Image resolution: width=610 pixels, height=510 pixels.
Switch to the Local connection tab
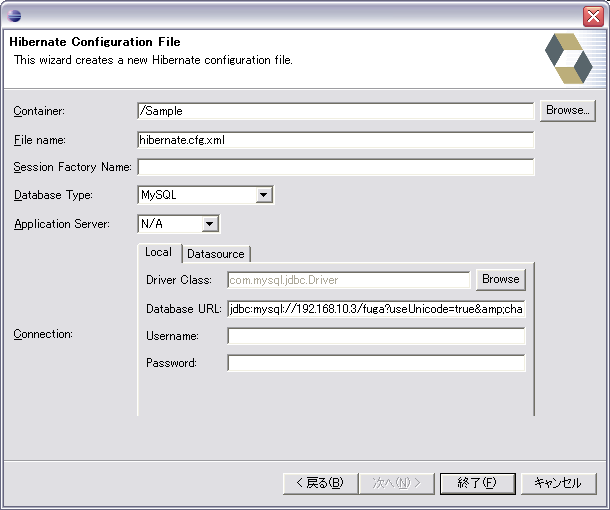click(158, 252)
